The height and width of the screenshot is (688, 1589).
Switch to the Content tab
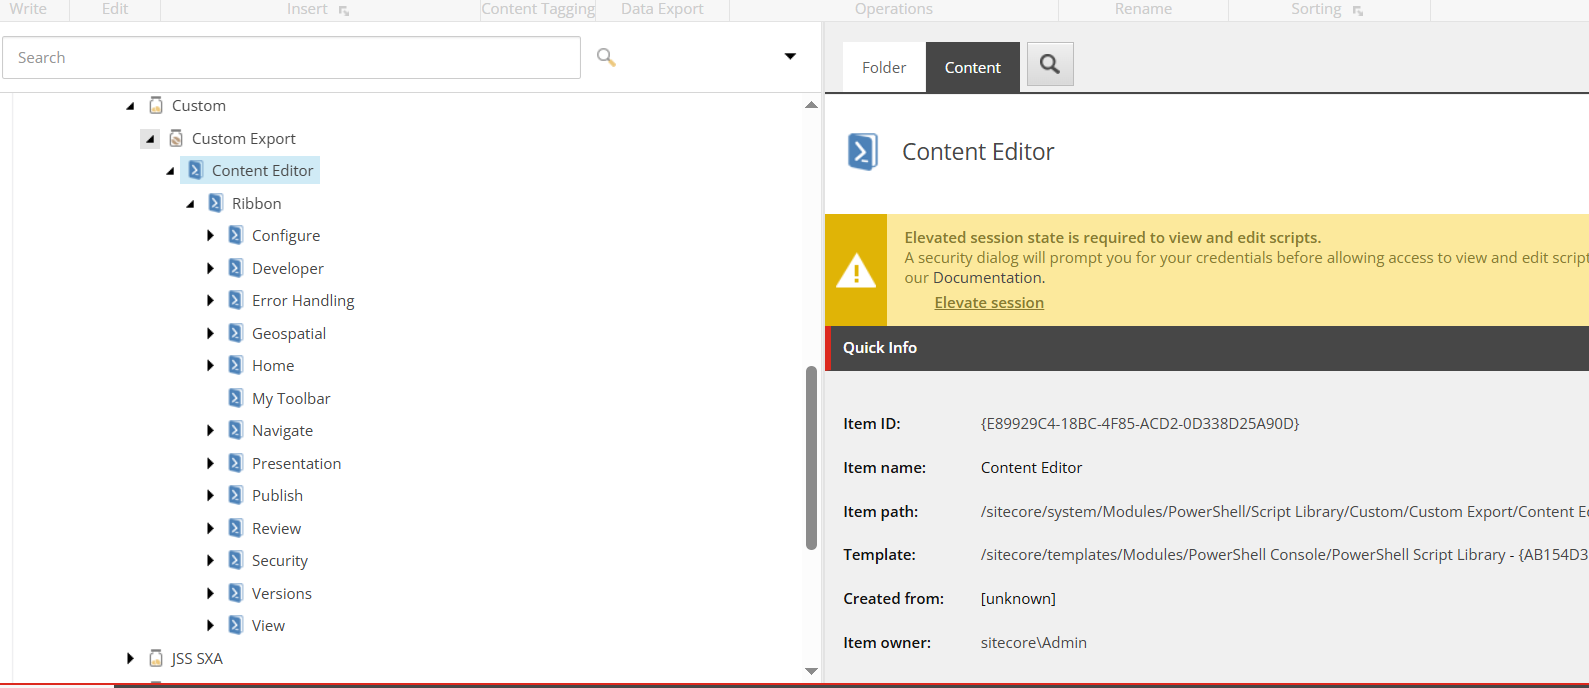973,67
